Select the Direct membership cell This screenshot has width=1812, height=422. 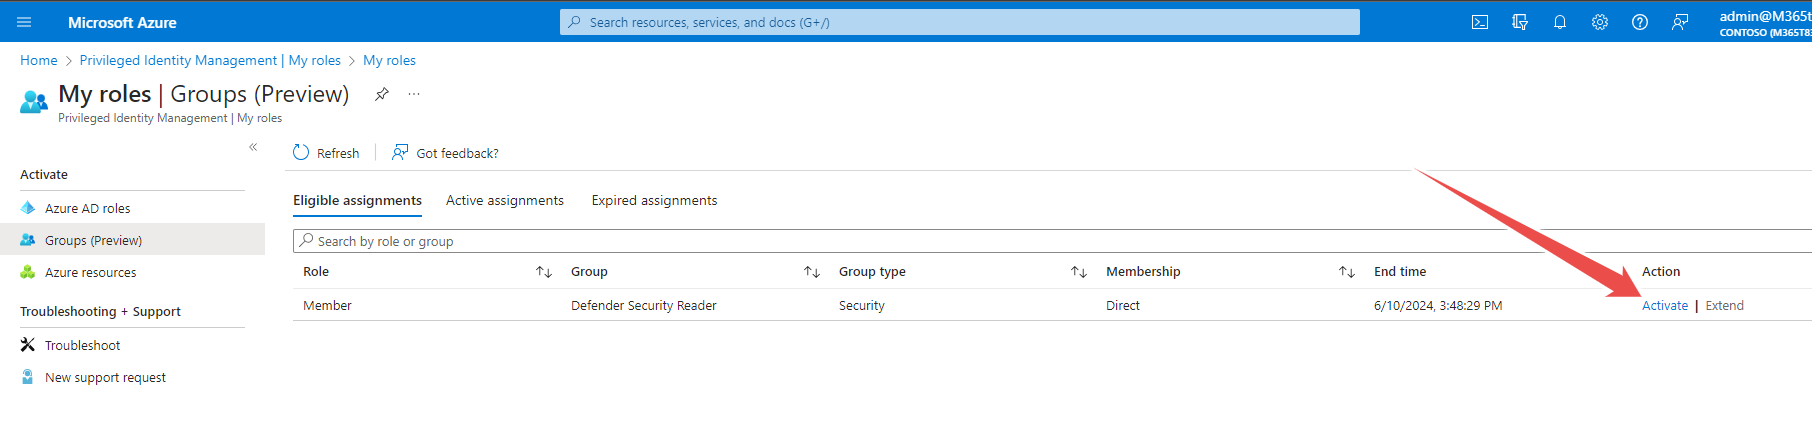pos(1123,306)
